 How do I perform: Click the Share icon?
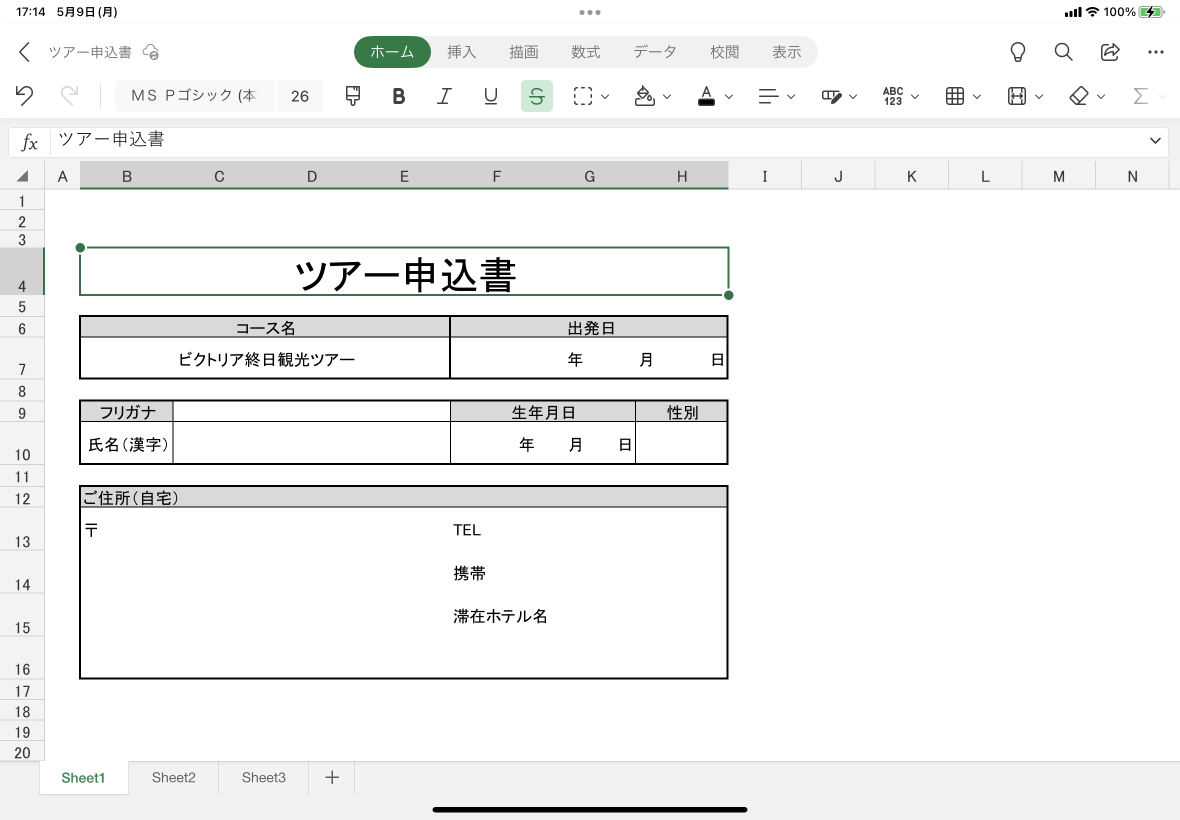coord(1110,52)
